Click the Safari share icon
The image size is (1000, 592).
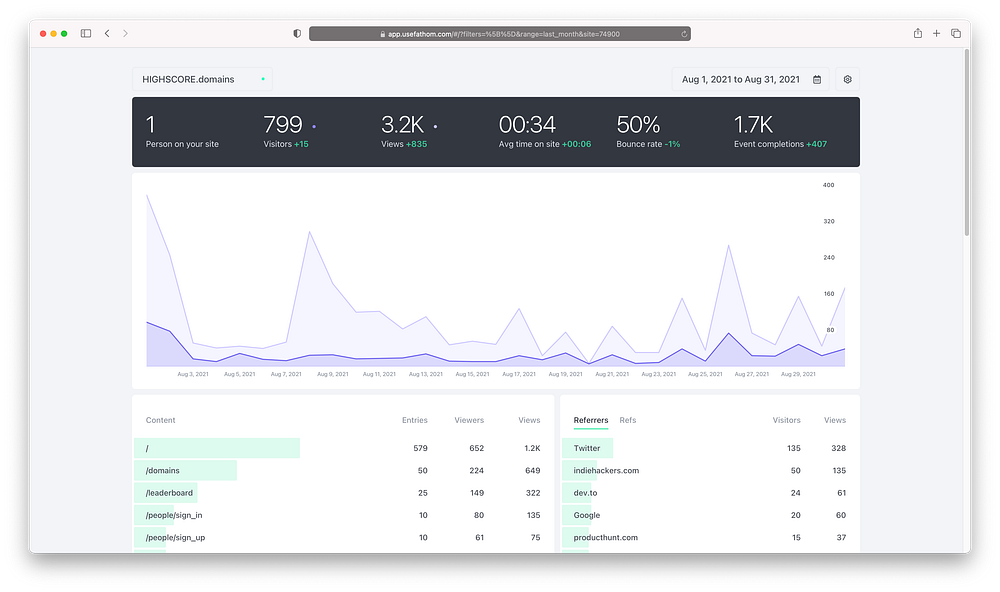(x=918, y=33)
